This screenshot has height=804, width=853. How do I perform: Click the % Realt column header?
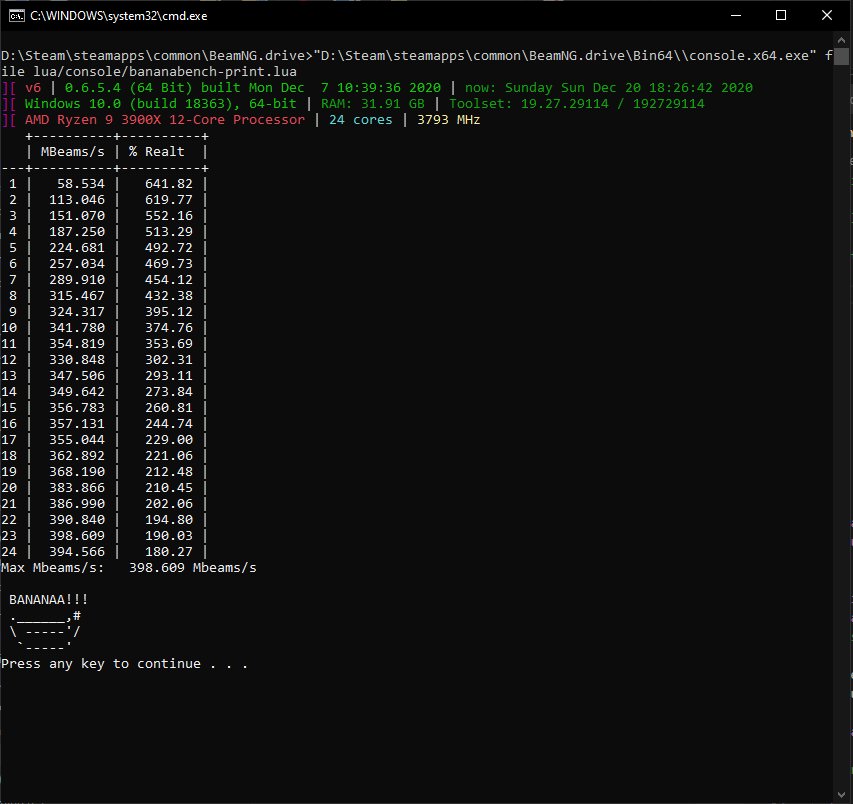click(x=157, y=152)
